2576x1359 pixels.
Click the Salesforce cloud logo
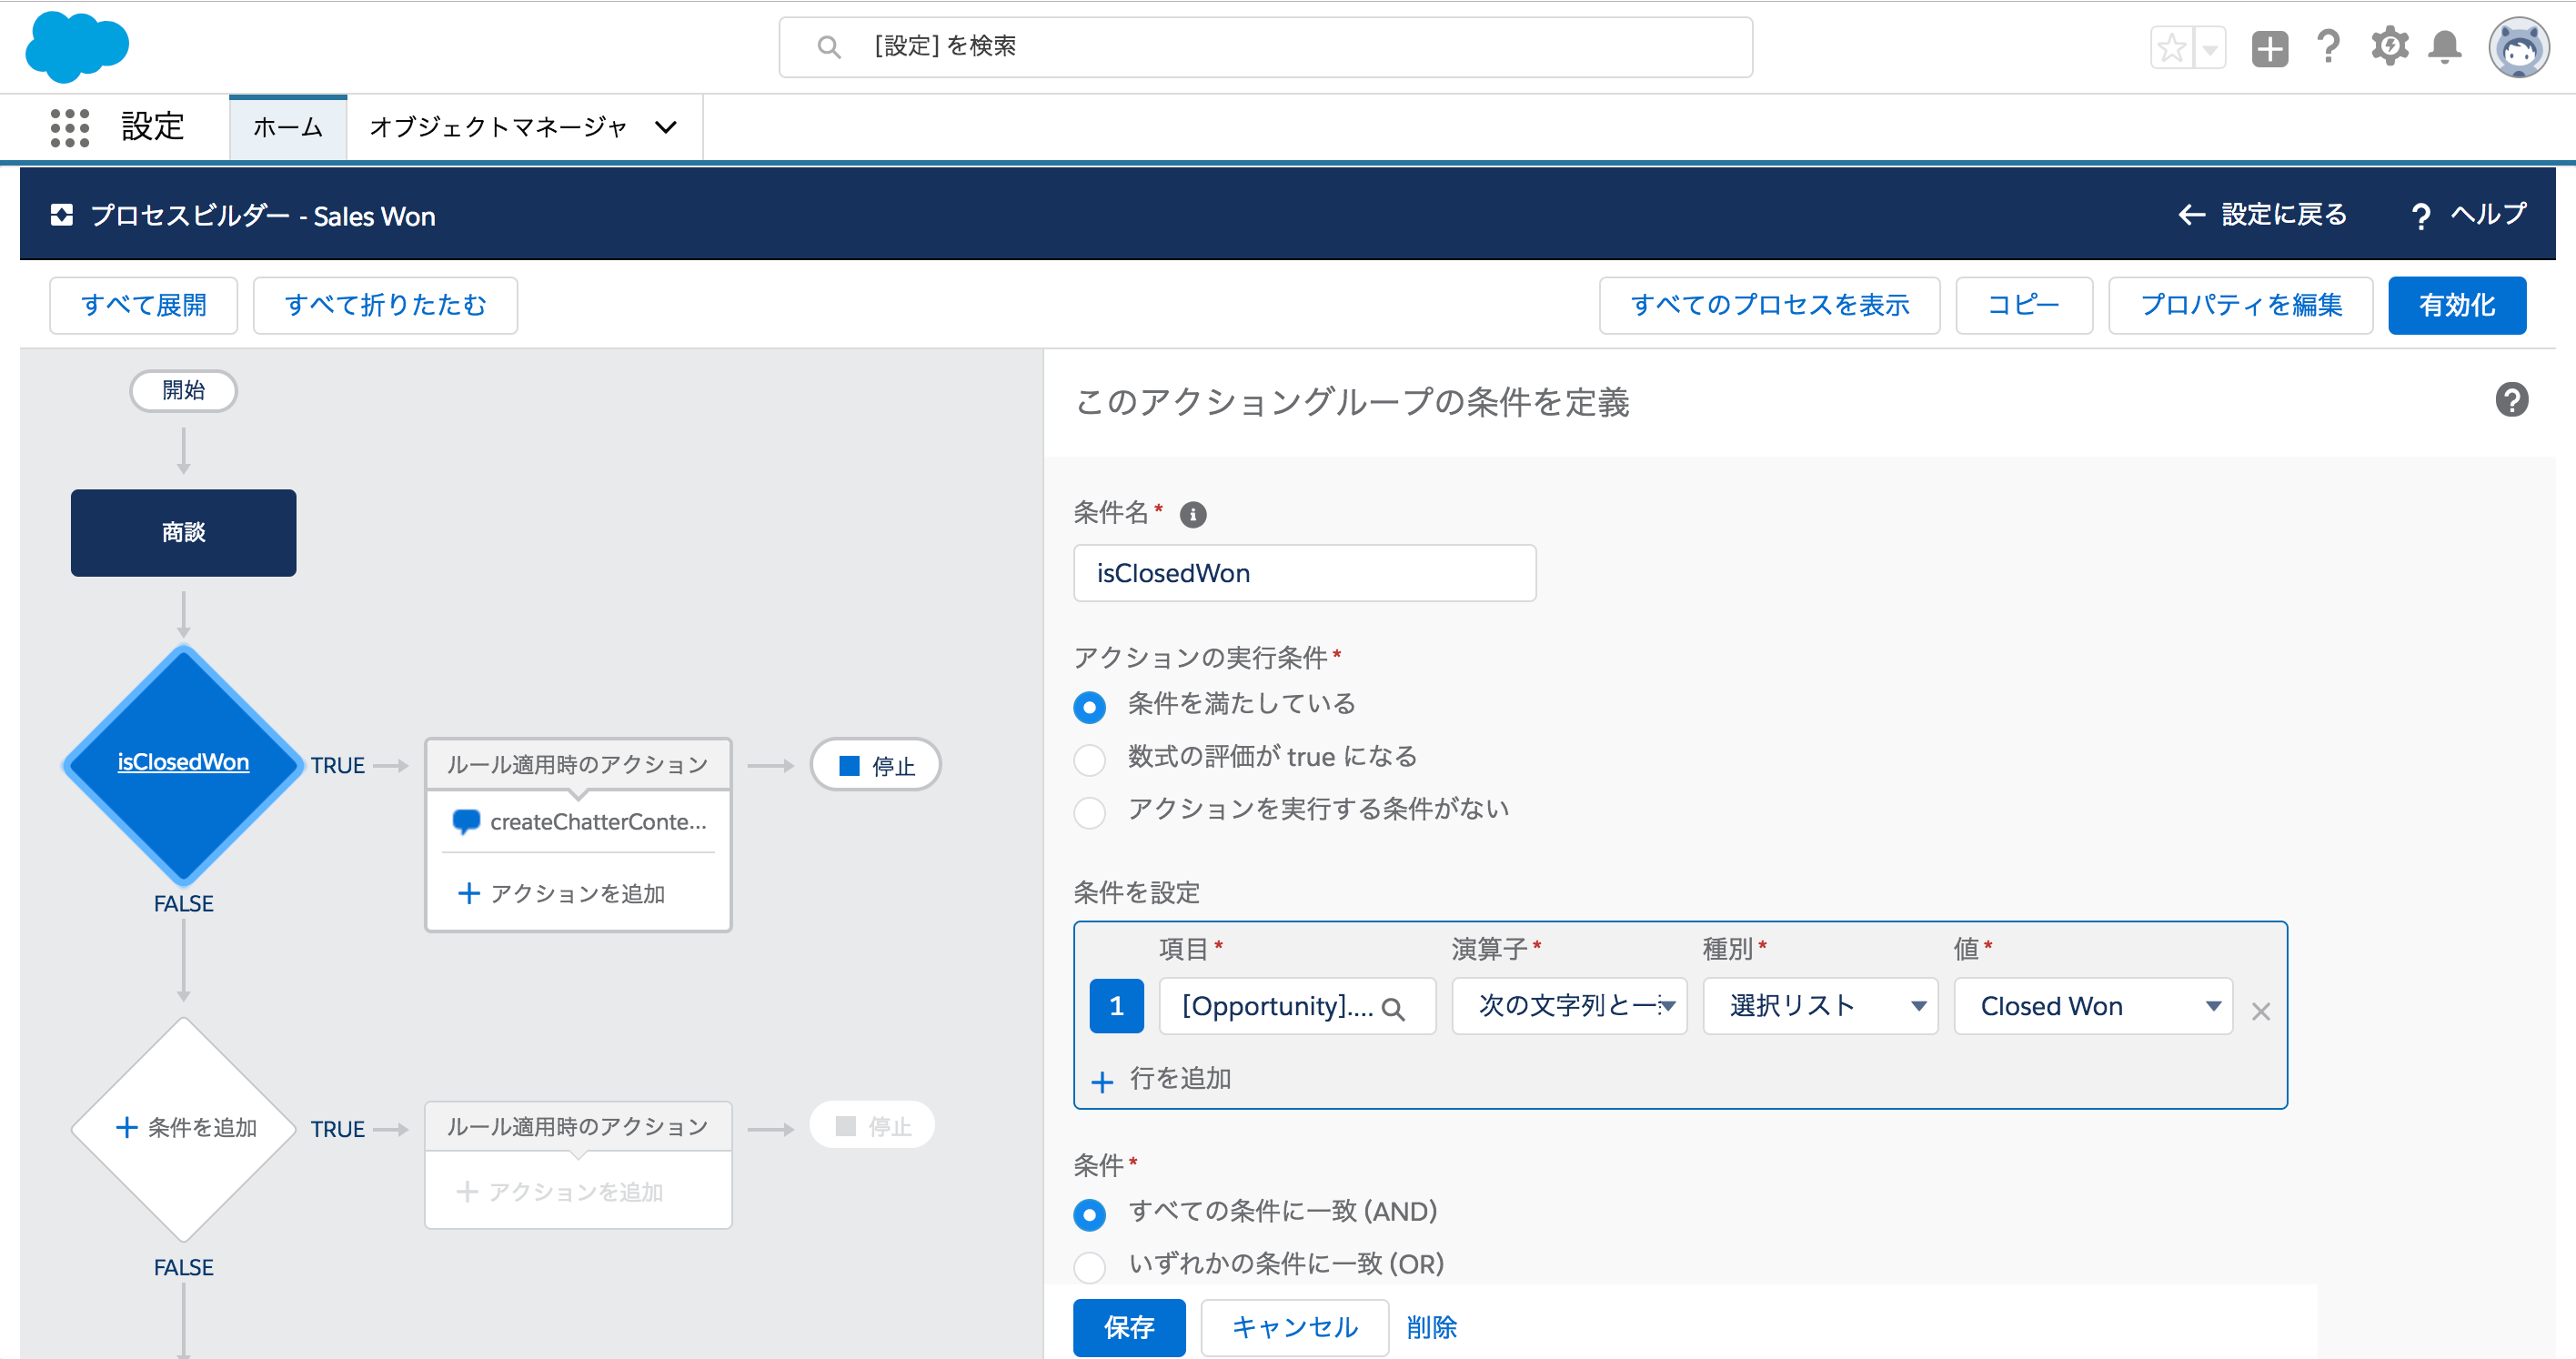(x=76, y=46)
